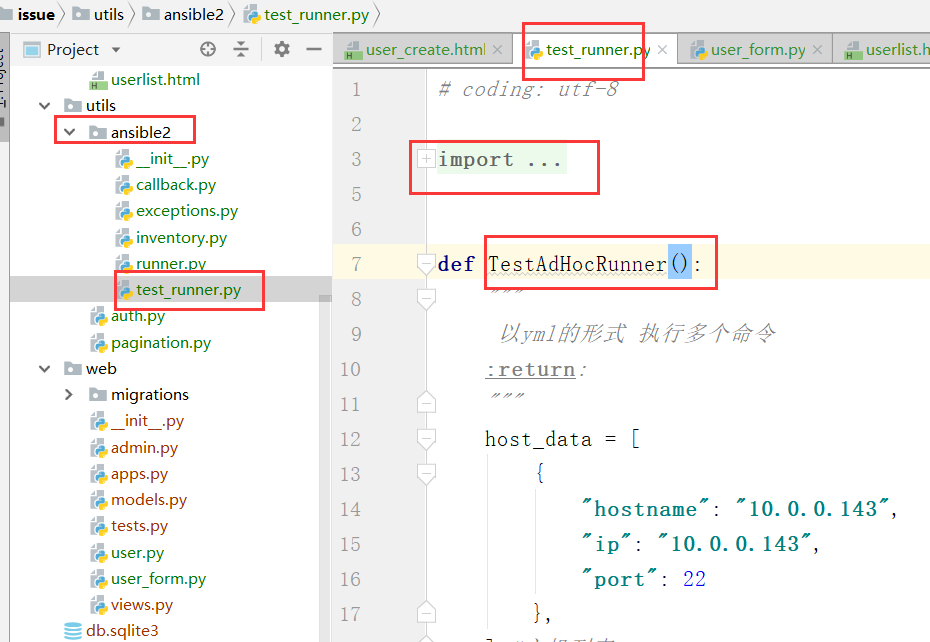Expand the folded import block

(426, 159)
